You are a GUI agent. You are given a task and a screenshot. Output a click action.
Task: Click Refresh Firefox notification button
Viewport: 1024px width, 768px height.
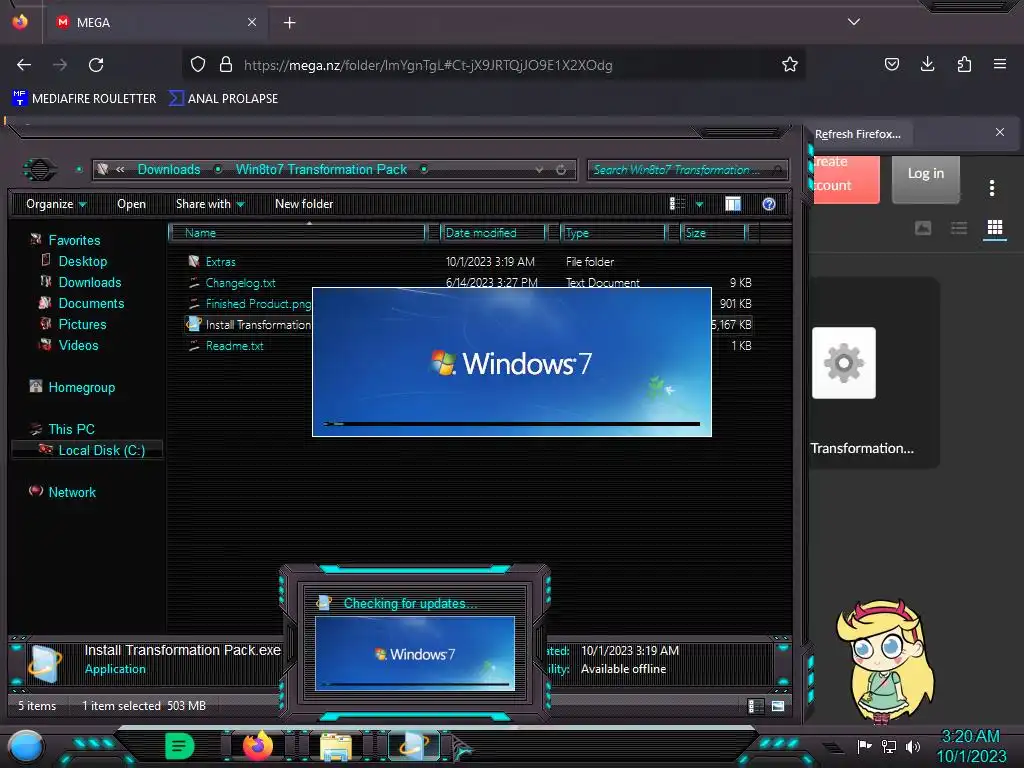point(857,134)
